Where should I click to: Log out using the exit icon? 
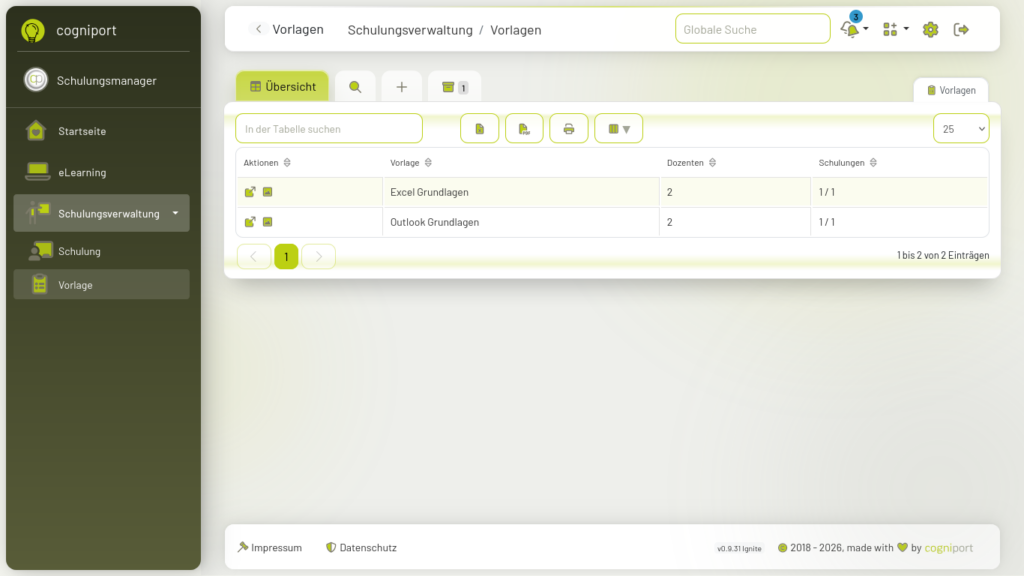[x=961, y=29]
